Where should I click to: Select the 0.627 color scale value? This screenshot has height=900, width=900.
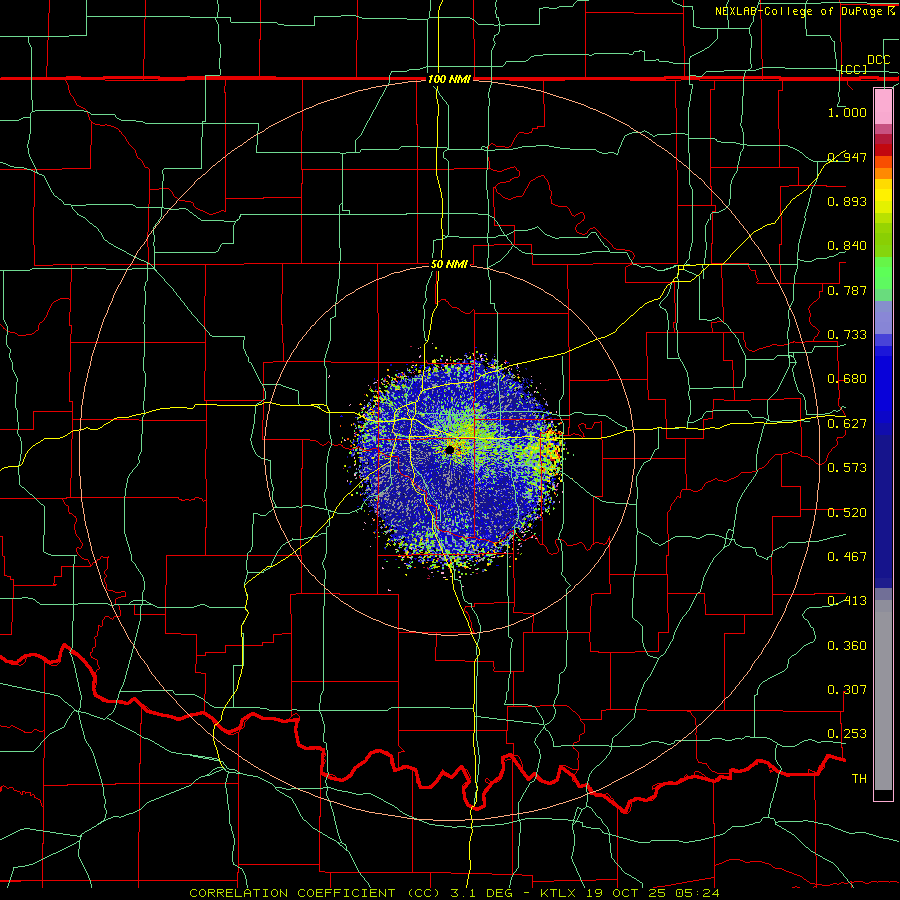[847, 424]
